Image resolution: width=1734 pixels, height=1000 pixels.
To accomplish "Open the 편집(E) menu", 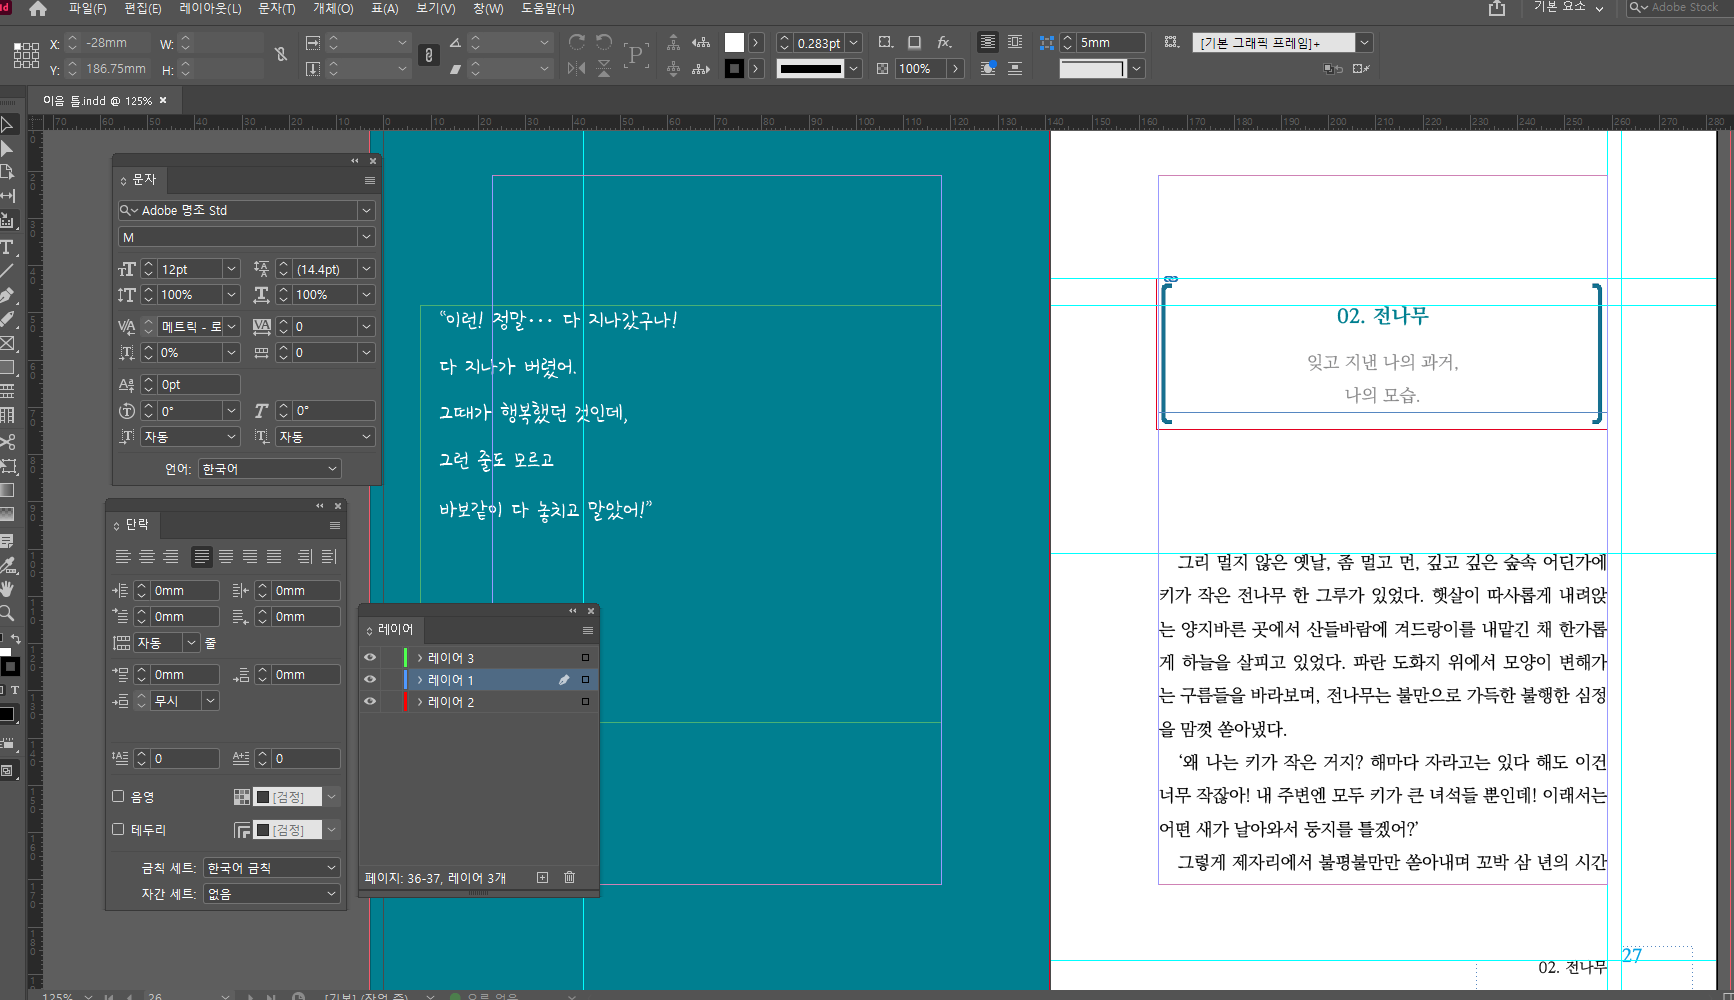I will point(142,8).
